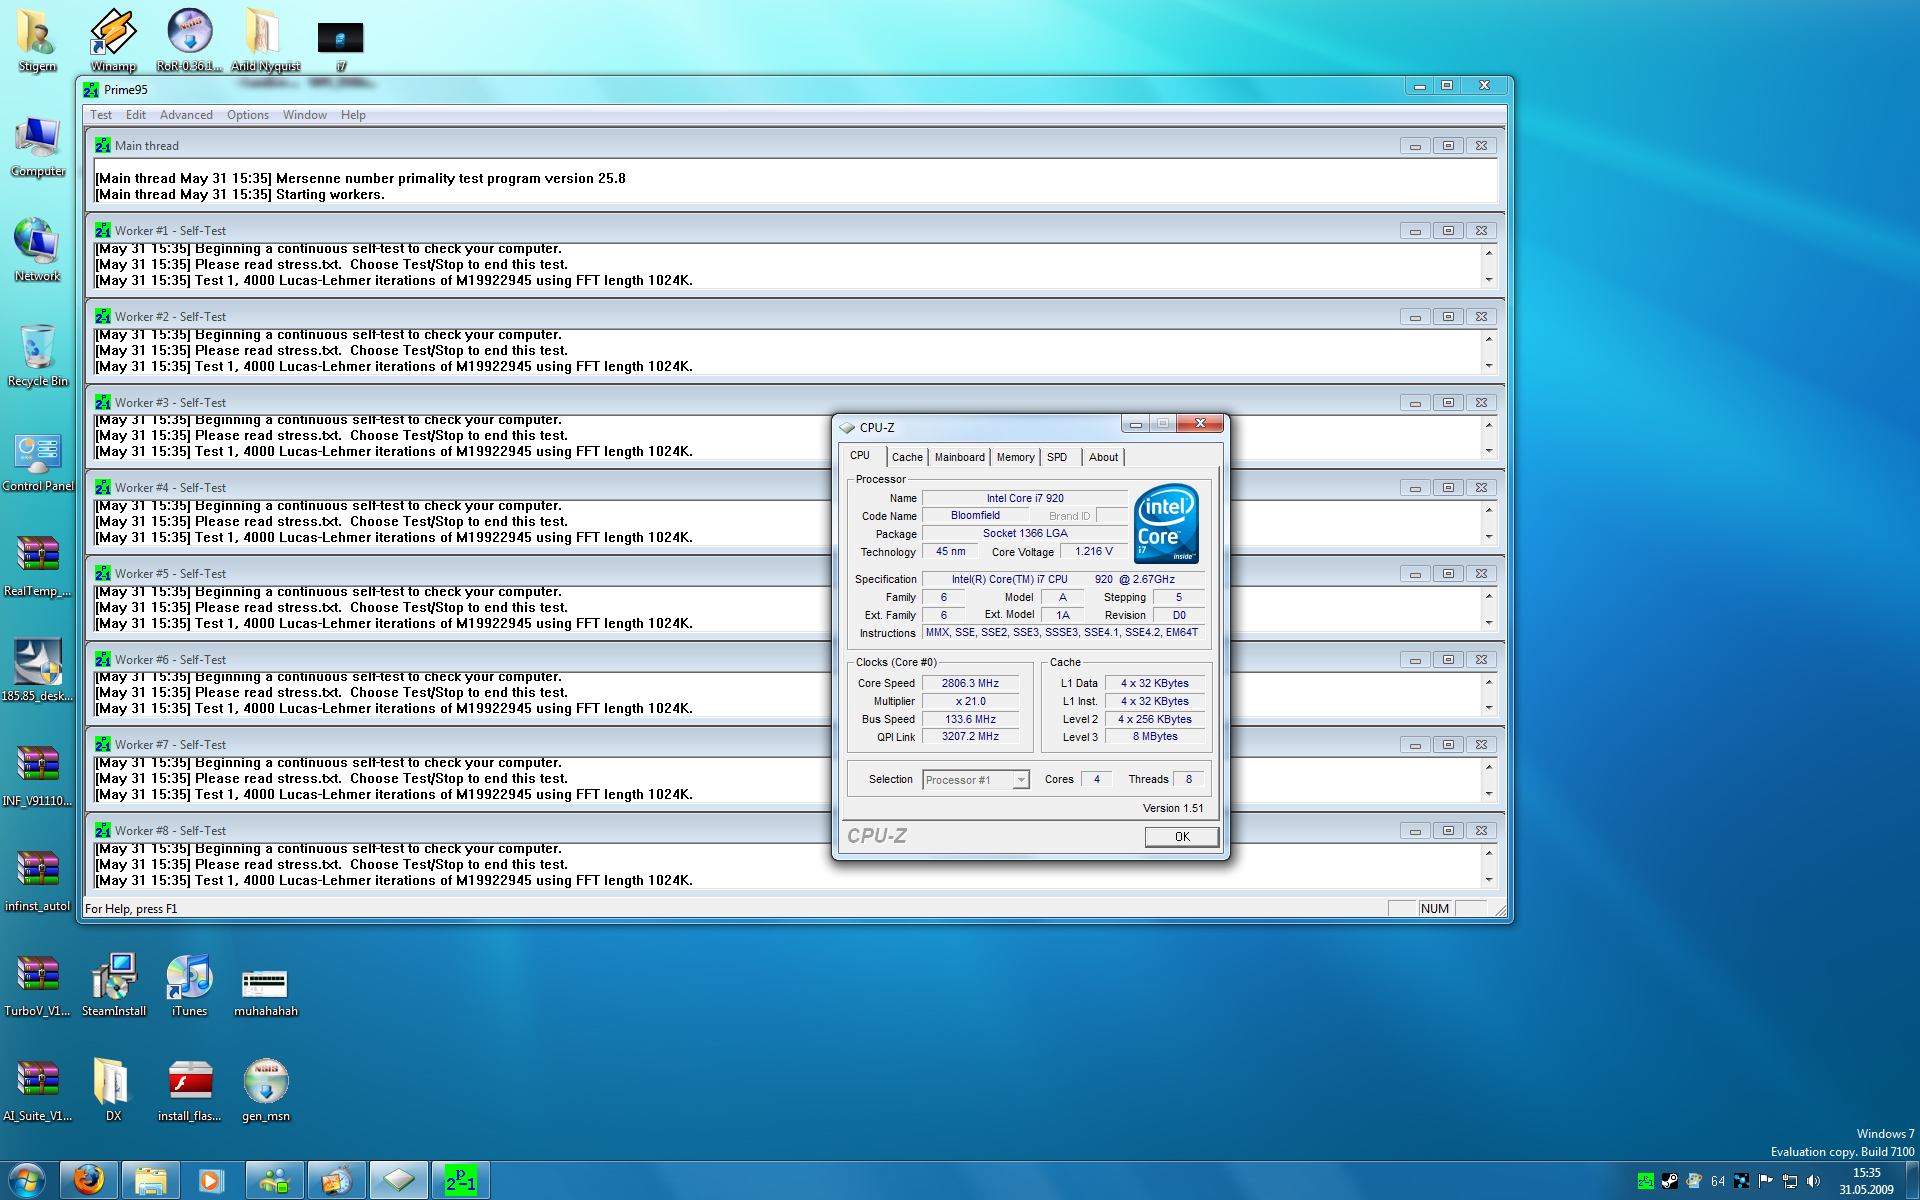Select the SteamInstall desktop icon

tap(114, 985)
